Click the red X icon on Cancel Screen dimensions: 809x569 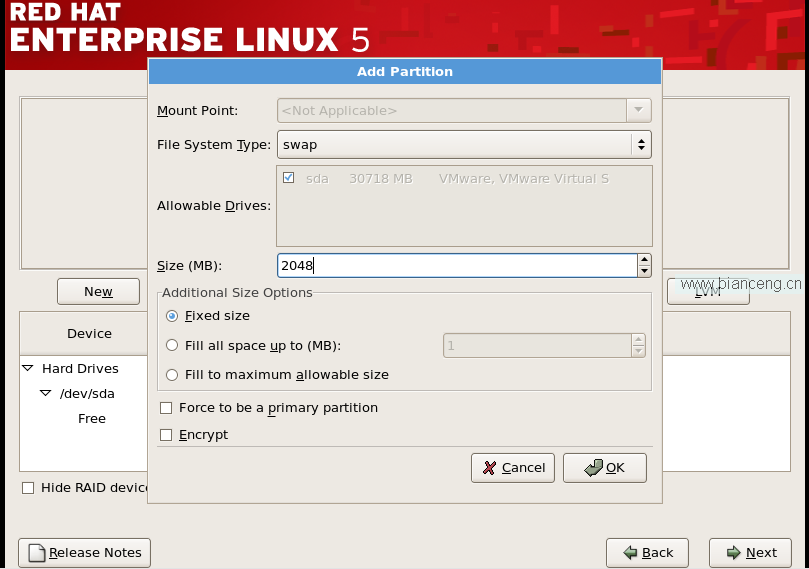click(489, 468)
